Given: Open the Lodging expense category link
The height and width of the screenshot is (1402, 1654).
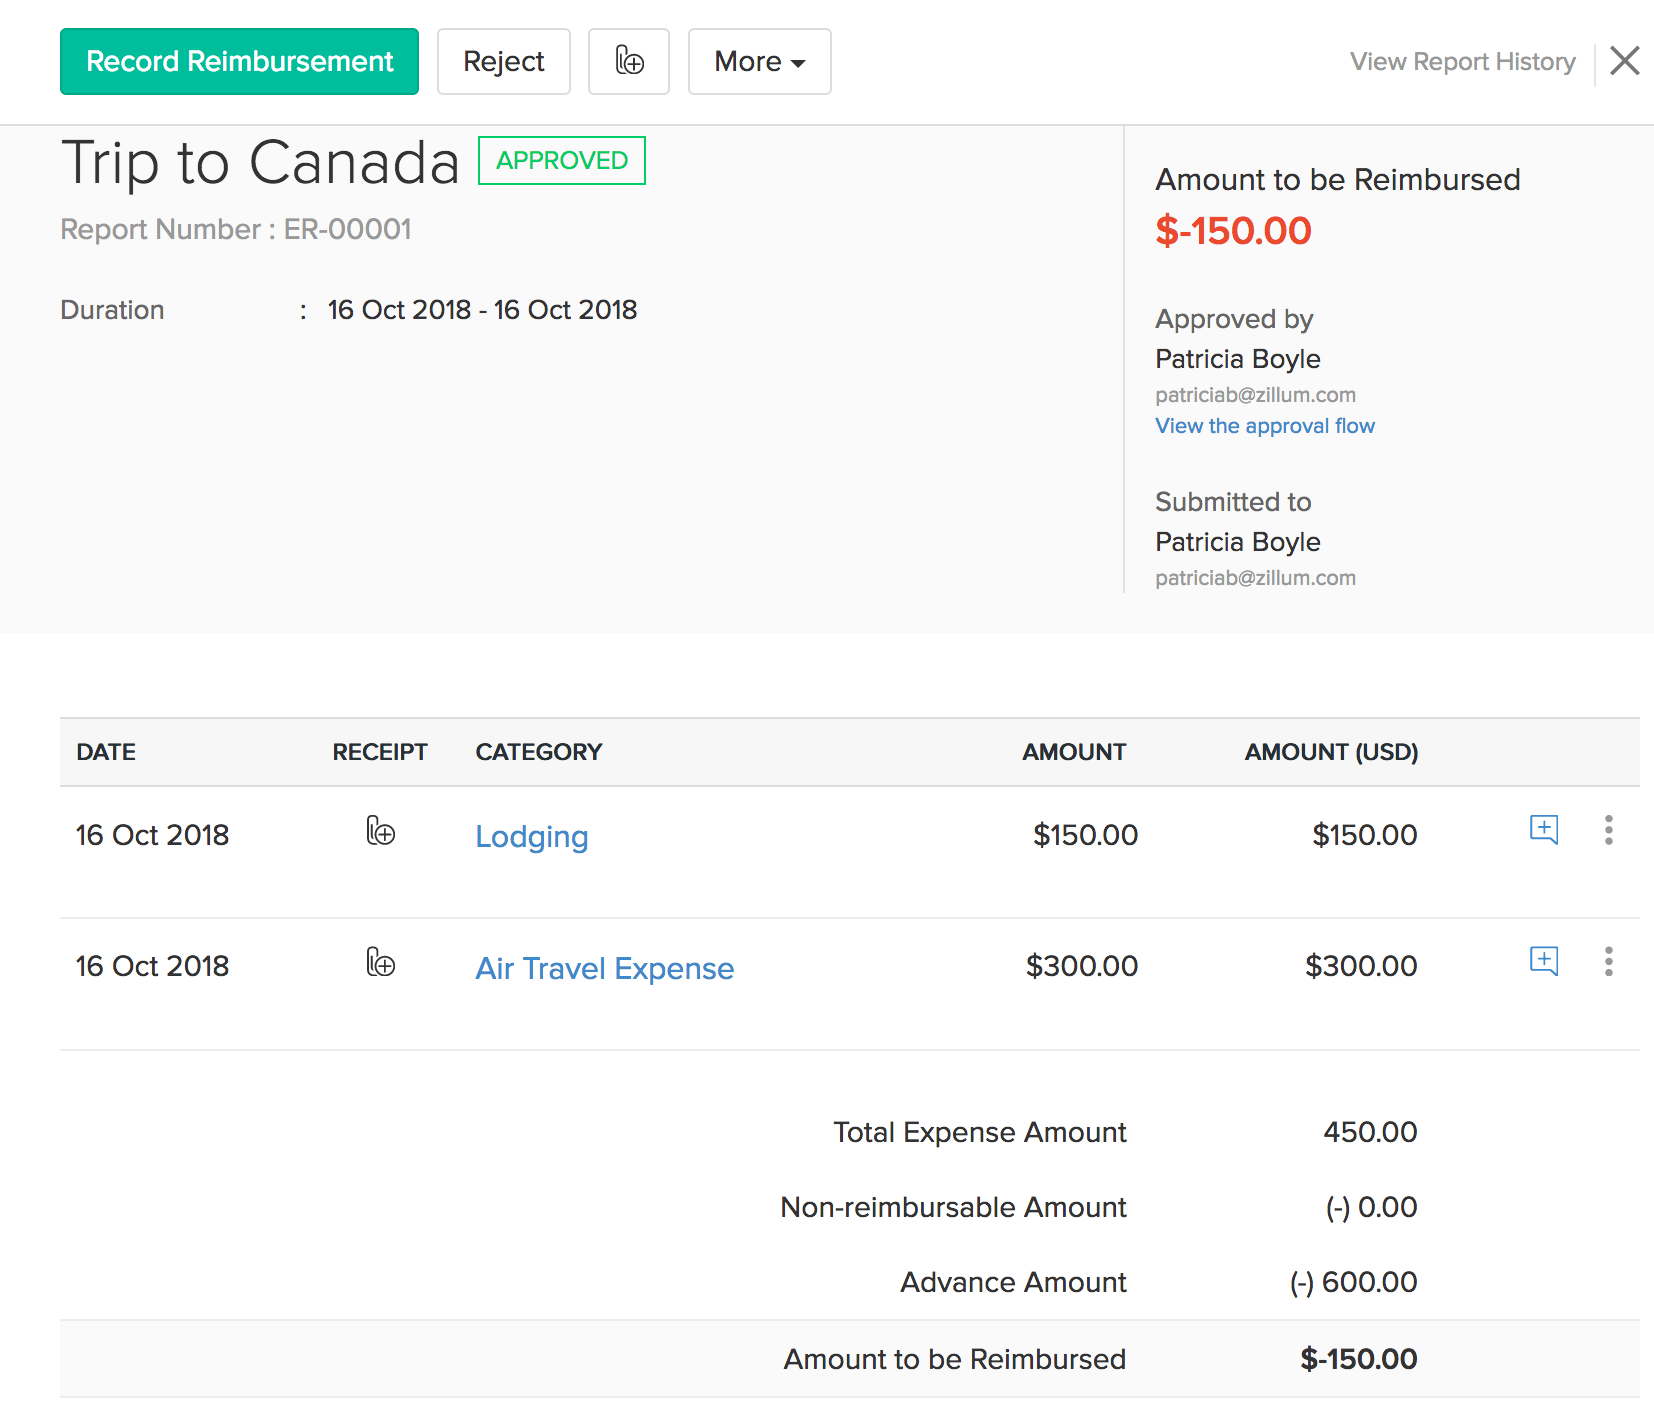Looking at the screenshot, I should pos(531,836).
